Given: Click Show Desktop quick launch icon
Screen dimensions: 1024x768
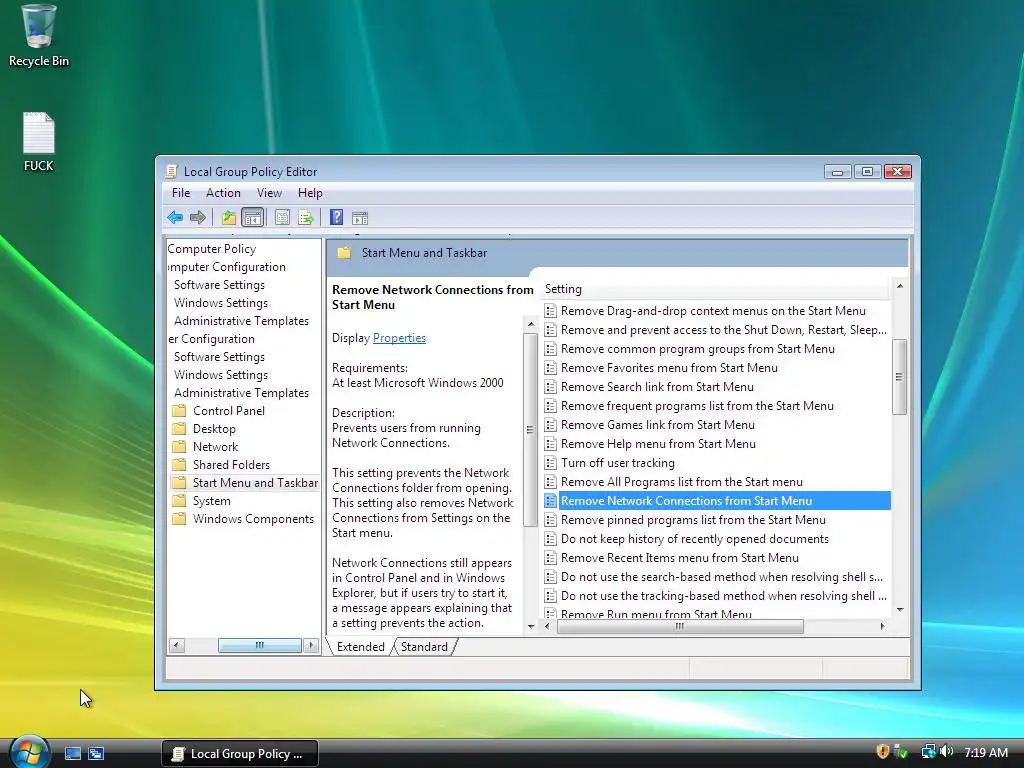Looking at the screenshot, I should pos(72,754).
